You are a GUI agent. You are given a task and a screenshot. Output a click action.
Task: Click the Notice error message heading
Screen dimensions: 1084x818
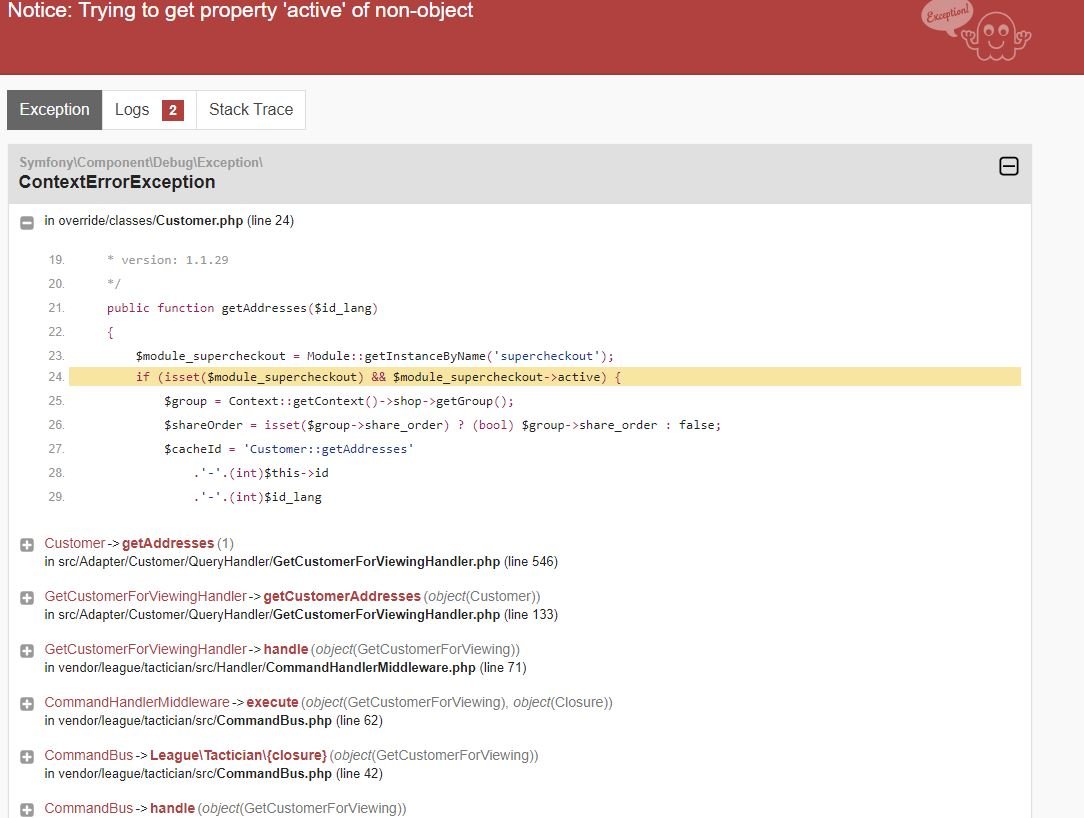(240, 10)
